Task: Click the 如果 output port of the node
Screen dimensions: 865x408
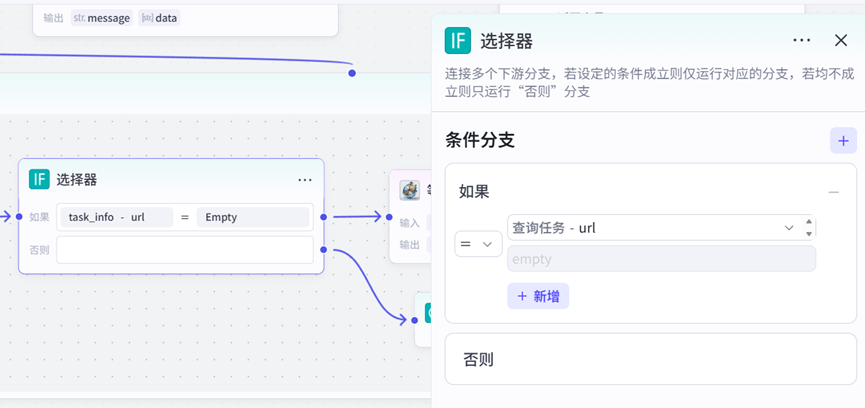Action: (x=324, y=217)
